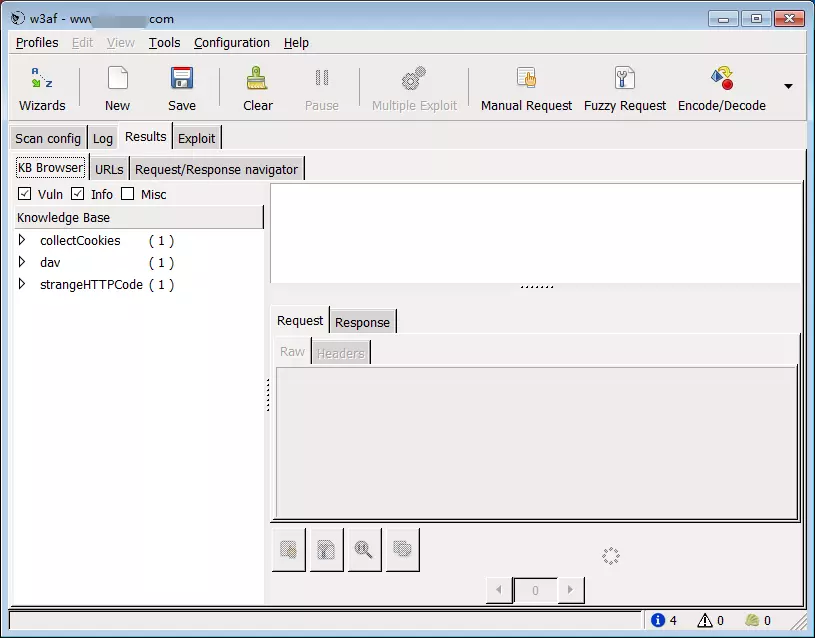Screen dimensions: 815x638
Task: Click the warning triangle status icon
Action: tap(705, 620)
